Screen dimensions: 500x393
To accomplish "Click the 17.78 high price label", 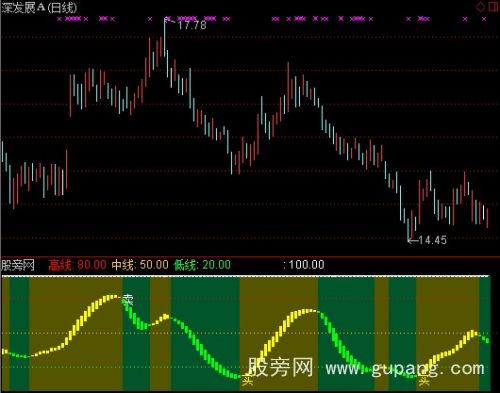I will click(192, 25).
